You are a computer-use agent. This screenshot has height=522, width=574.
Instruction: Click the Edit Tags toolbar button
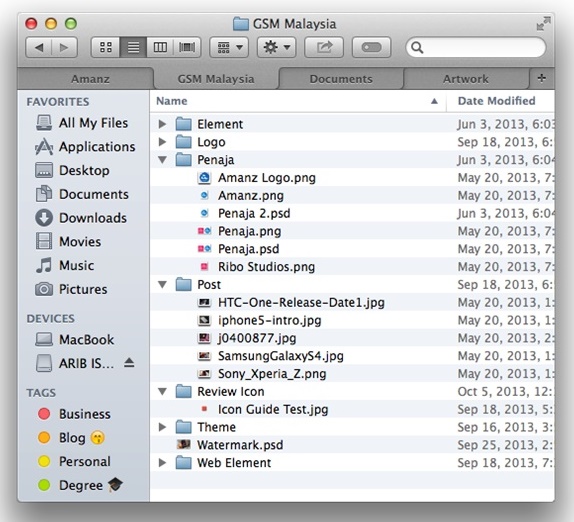(371, 47)
